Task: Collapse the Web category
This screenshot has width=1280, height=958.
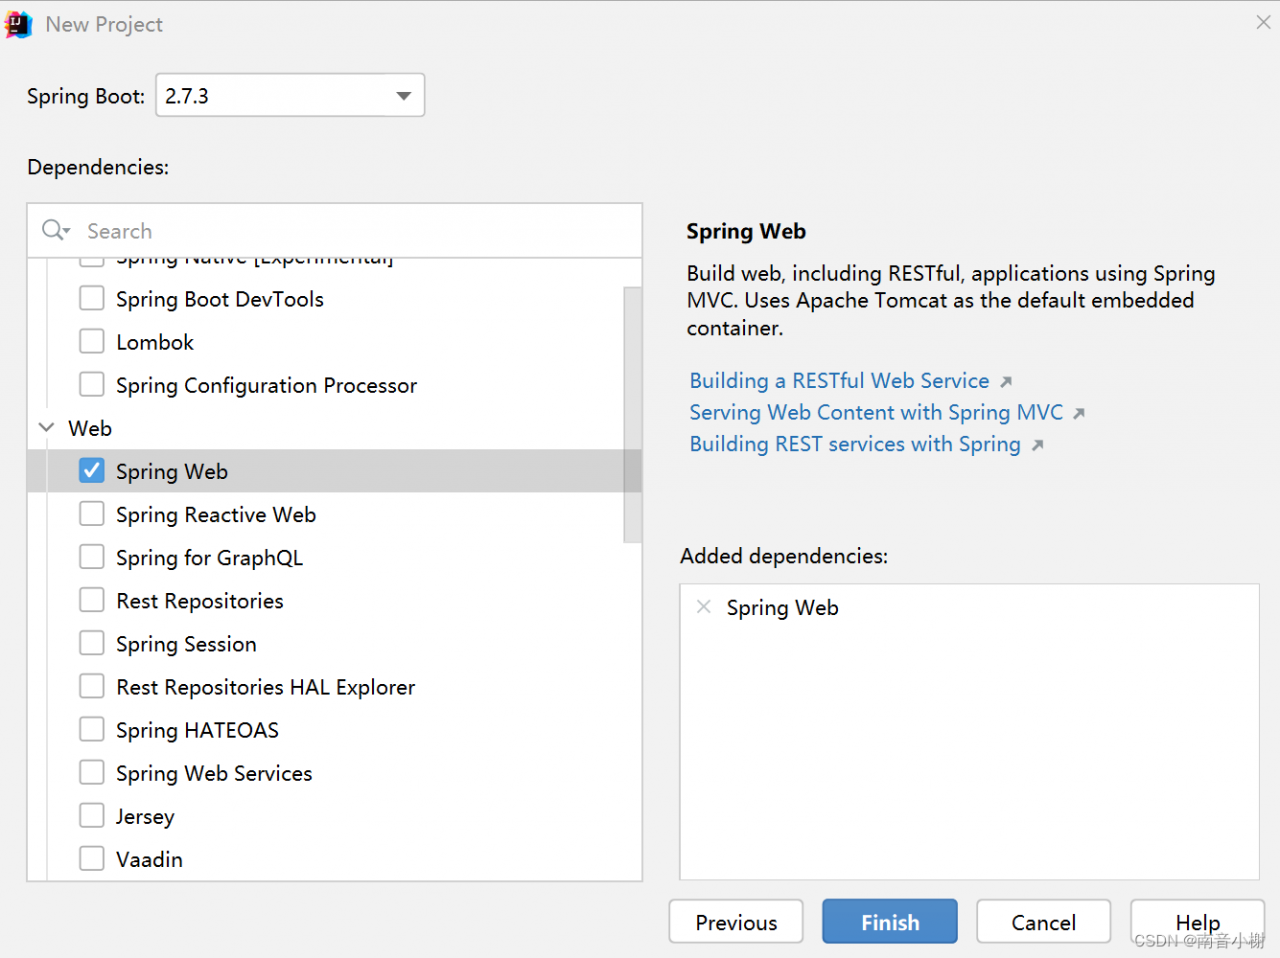Action: pyautogui.click(x=46, y=427)
